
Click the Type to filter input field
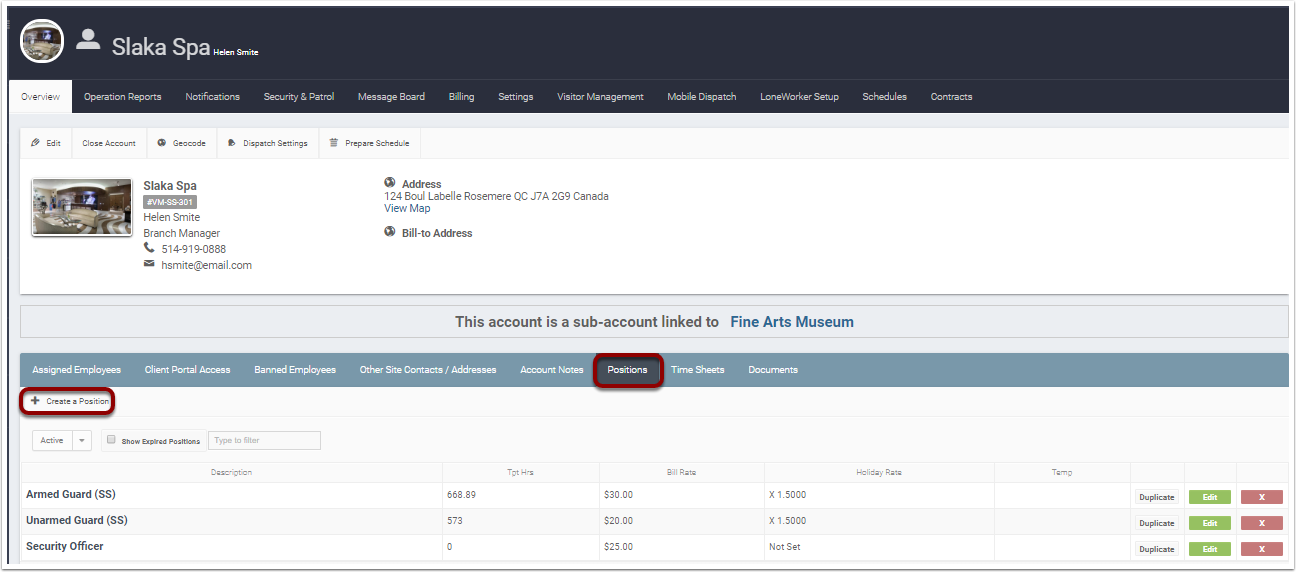pos(264,440)
